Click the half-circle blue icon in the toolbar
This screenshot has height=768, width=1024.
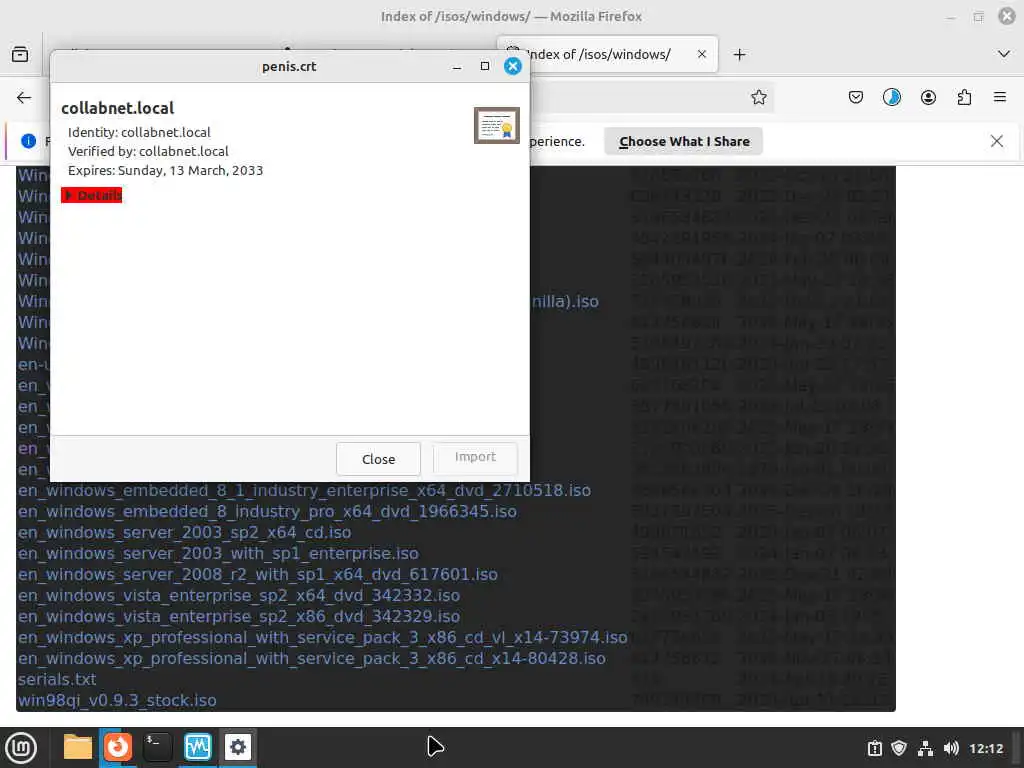pos(891,98)
